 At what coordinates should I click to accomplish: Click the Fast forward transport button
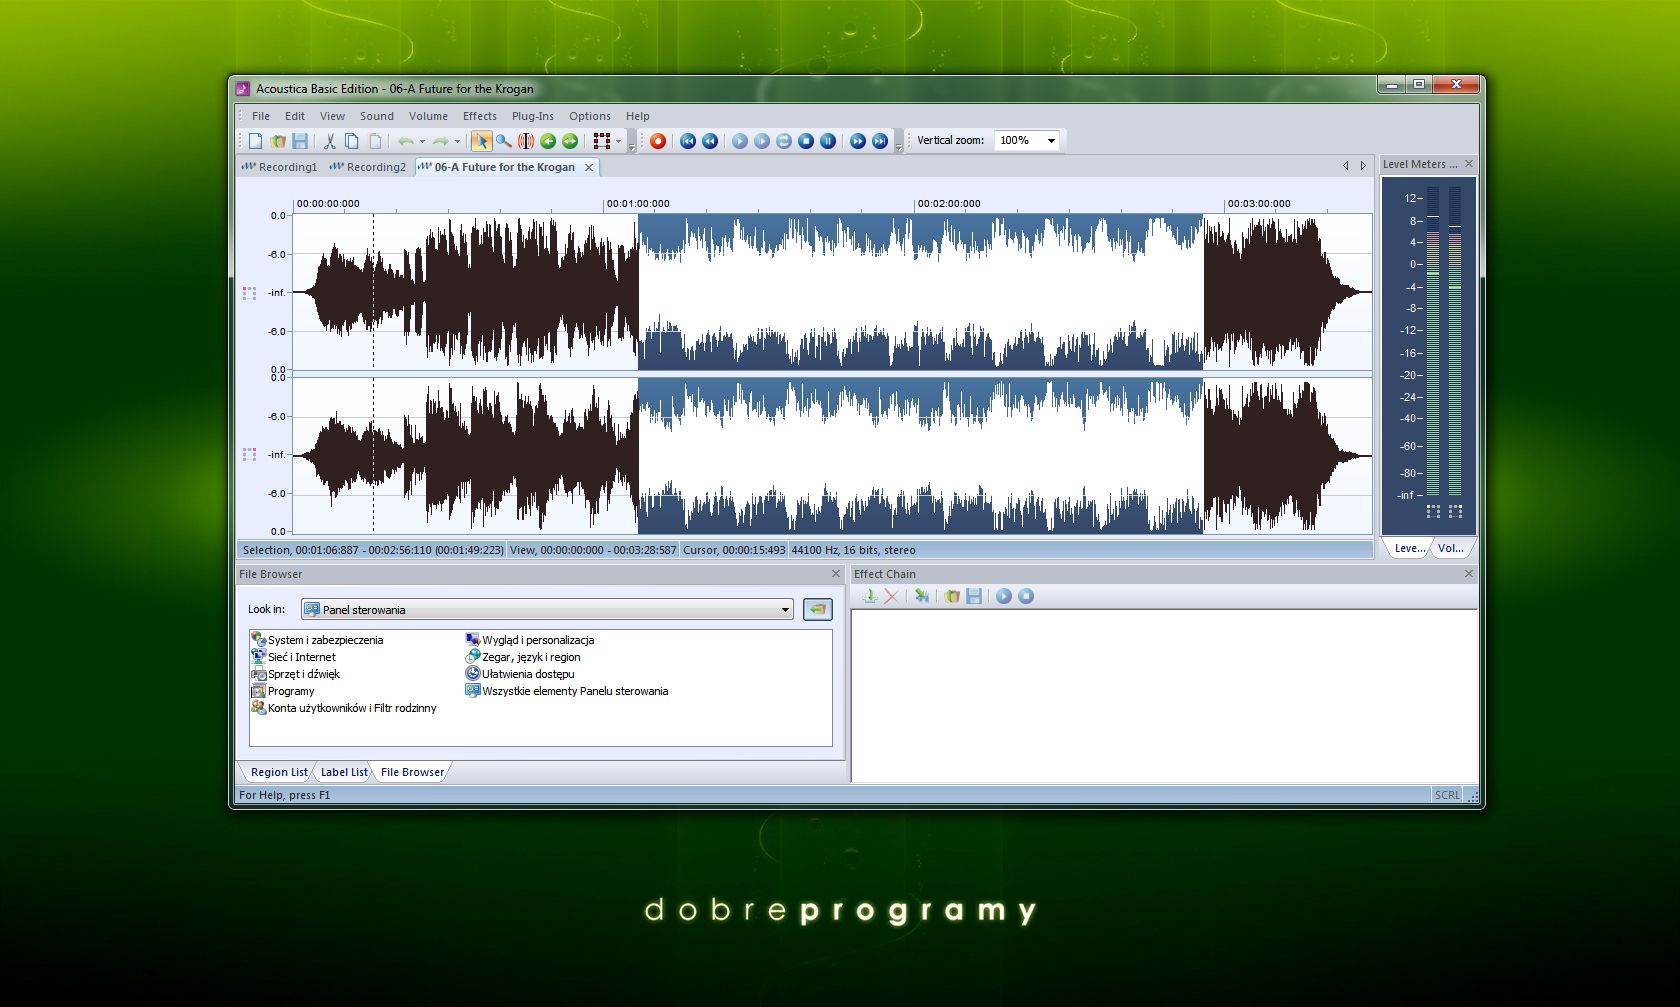pos(858,141)
